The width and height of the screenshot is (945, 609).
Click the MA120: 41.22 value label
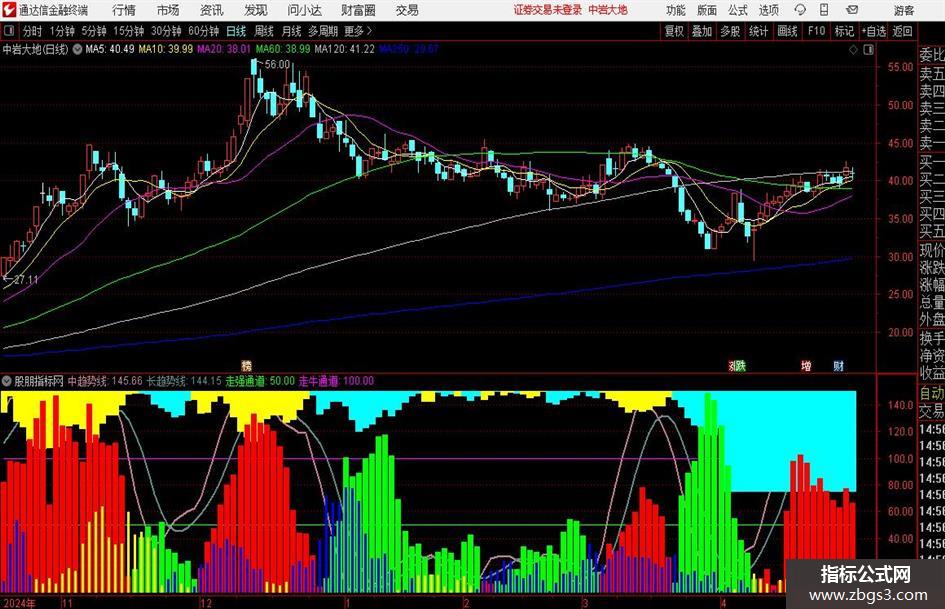tap(344, 49)
